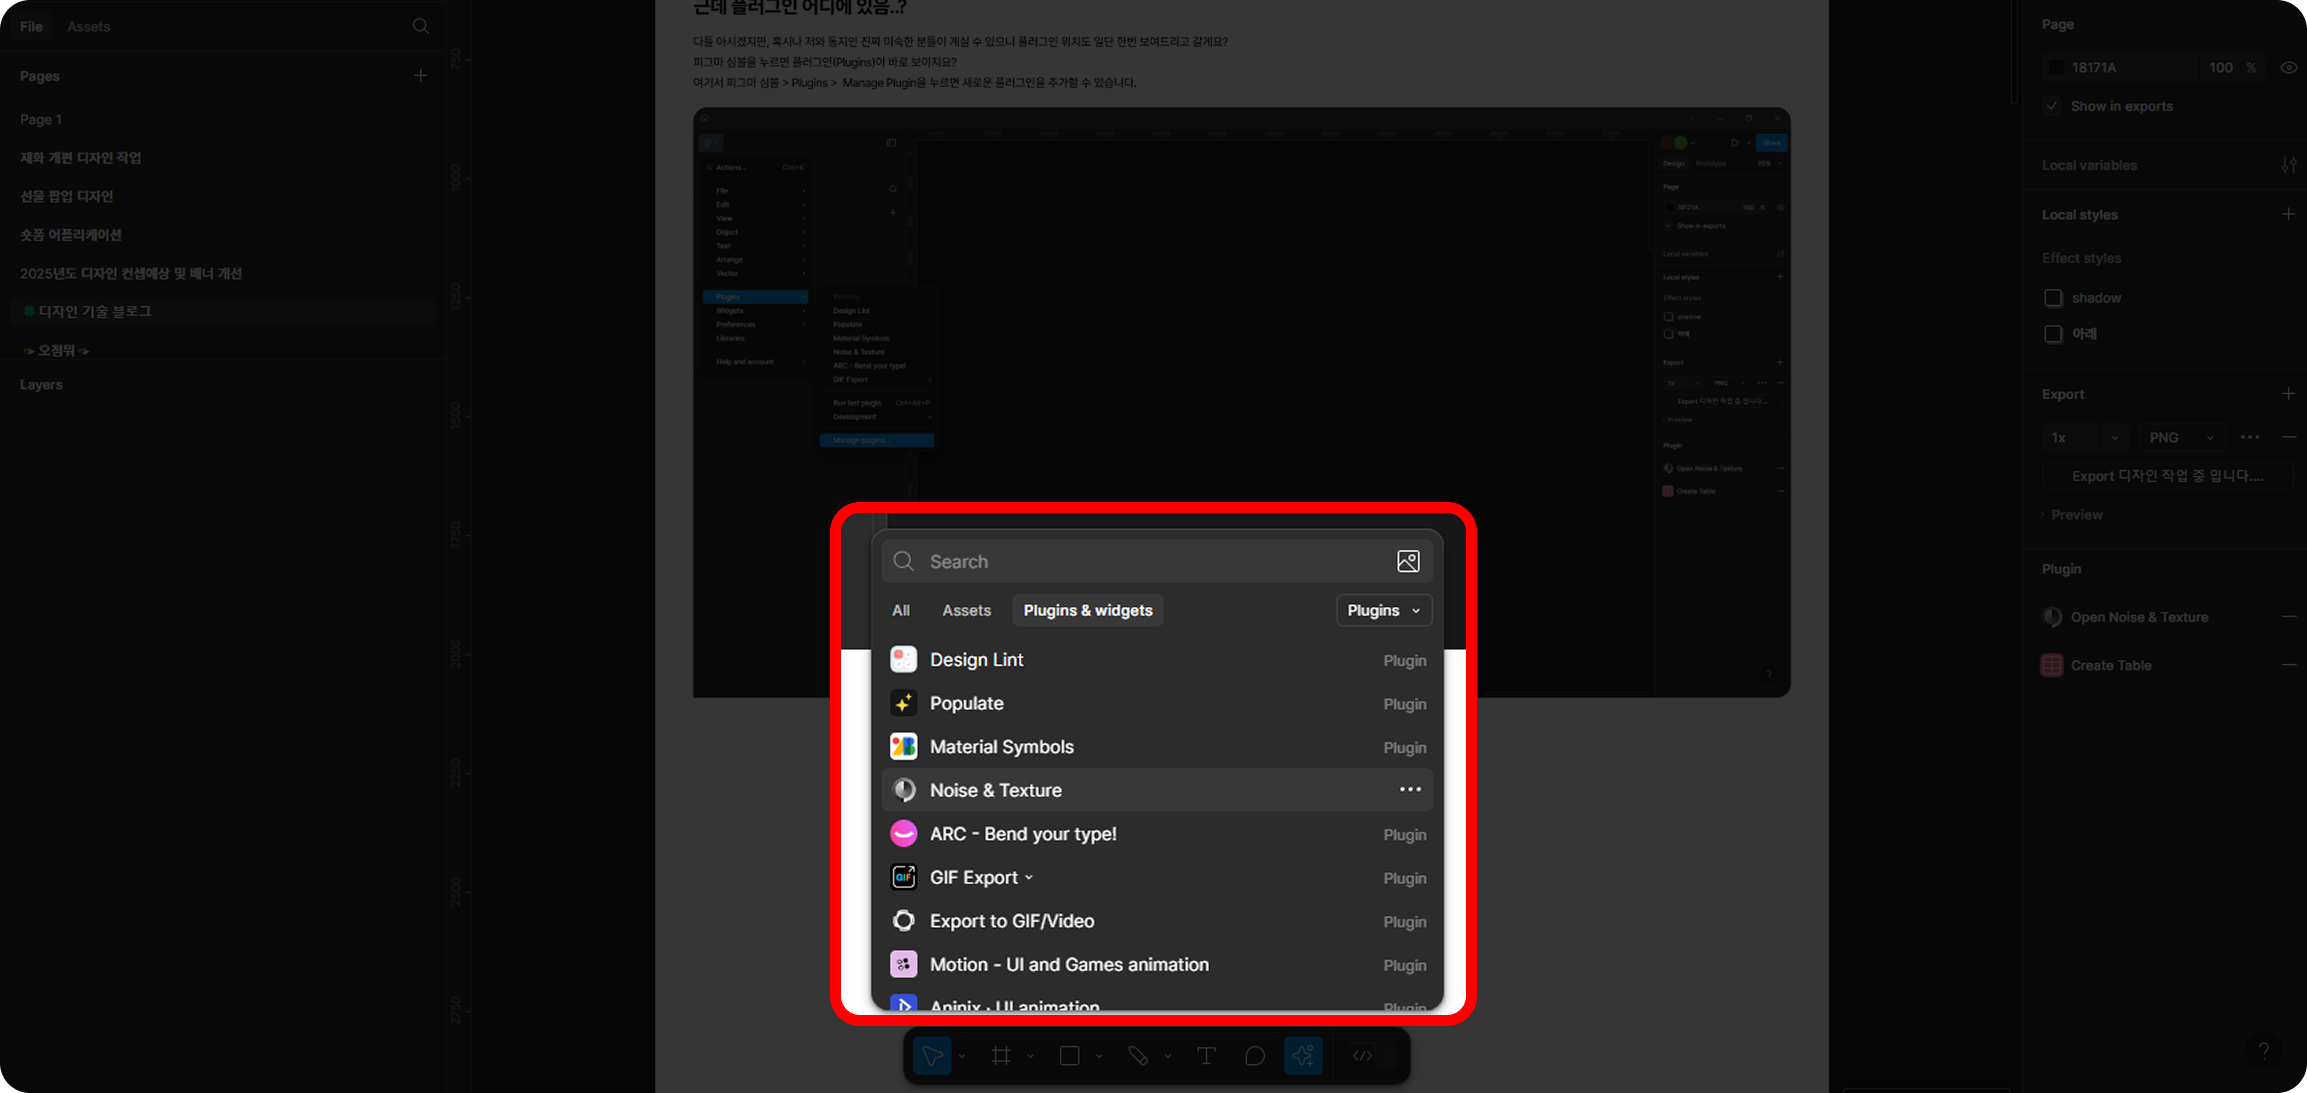Open the PNG export format dropdown
Screen dimensions: 2307x1093
coord(2182,437)
